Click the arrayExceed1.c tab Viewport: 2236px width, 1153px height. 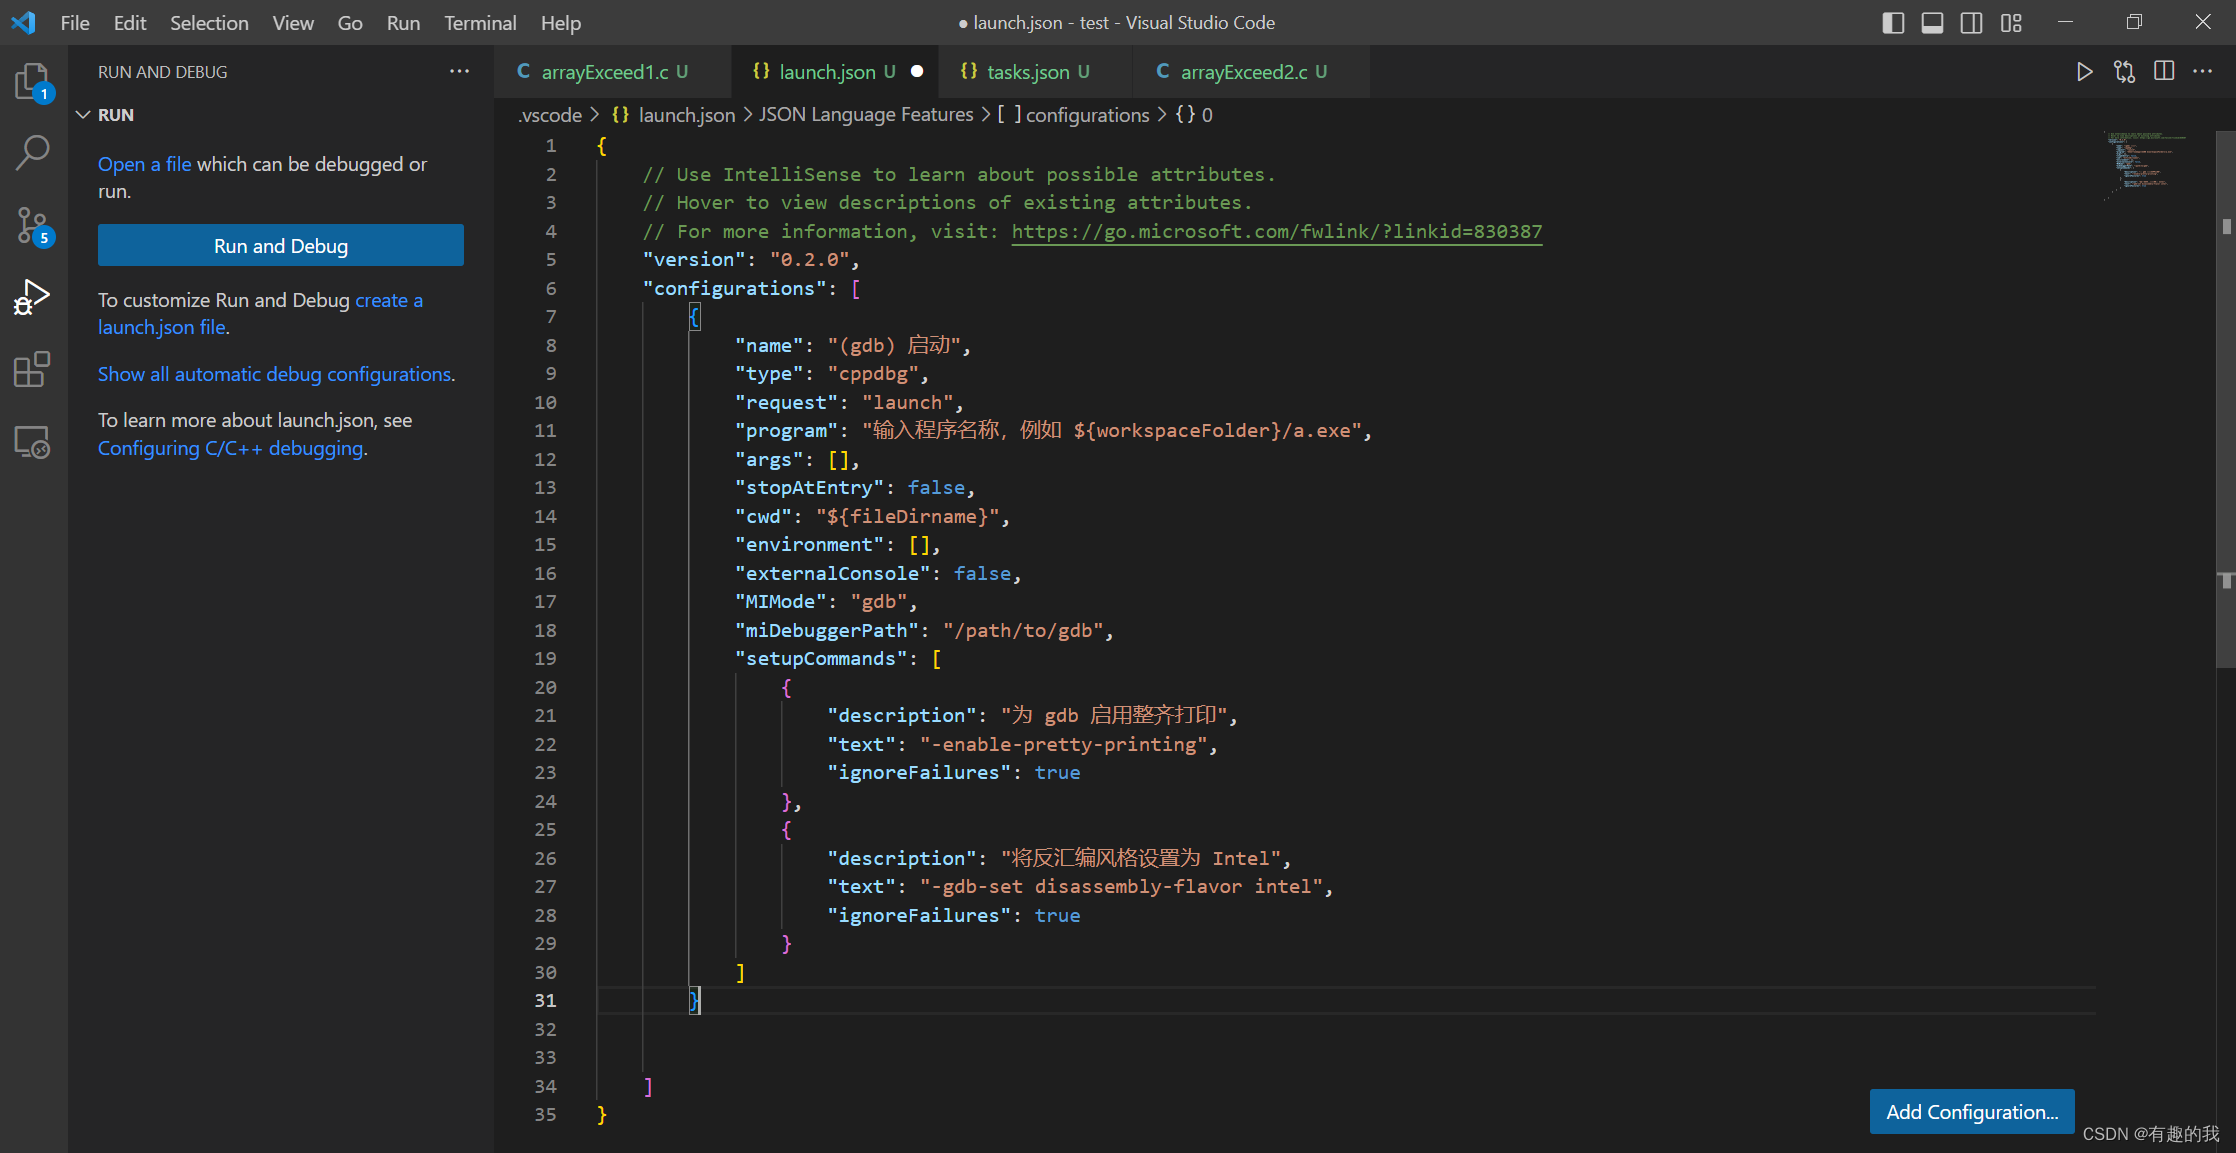pos(610,71)
